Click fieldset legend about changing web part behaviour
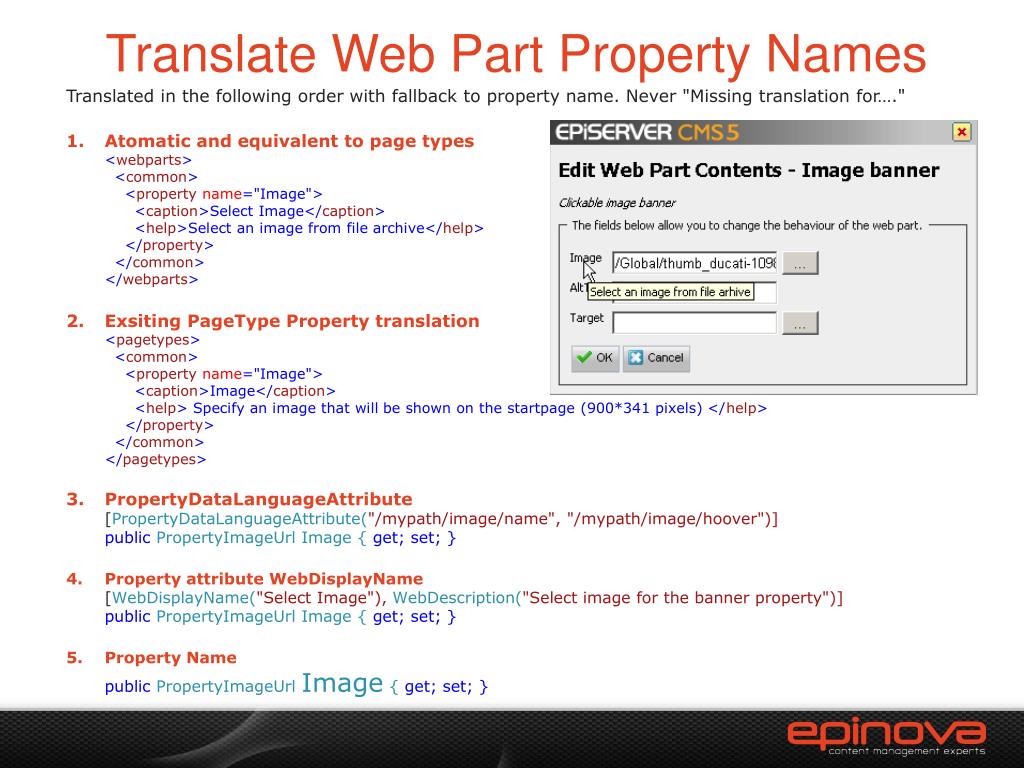The width and height of the screenshot is (1024, 768). (747, 225)
